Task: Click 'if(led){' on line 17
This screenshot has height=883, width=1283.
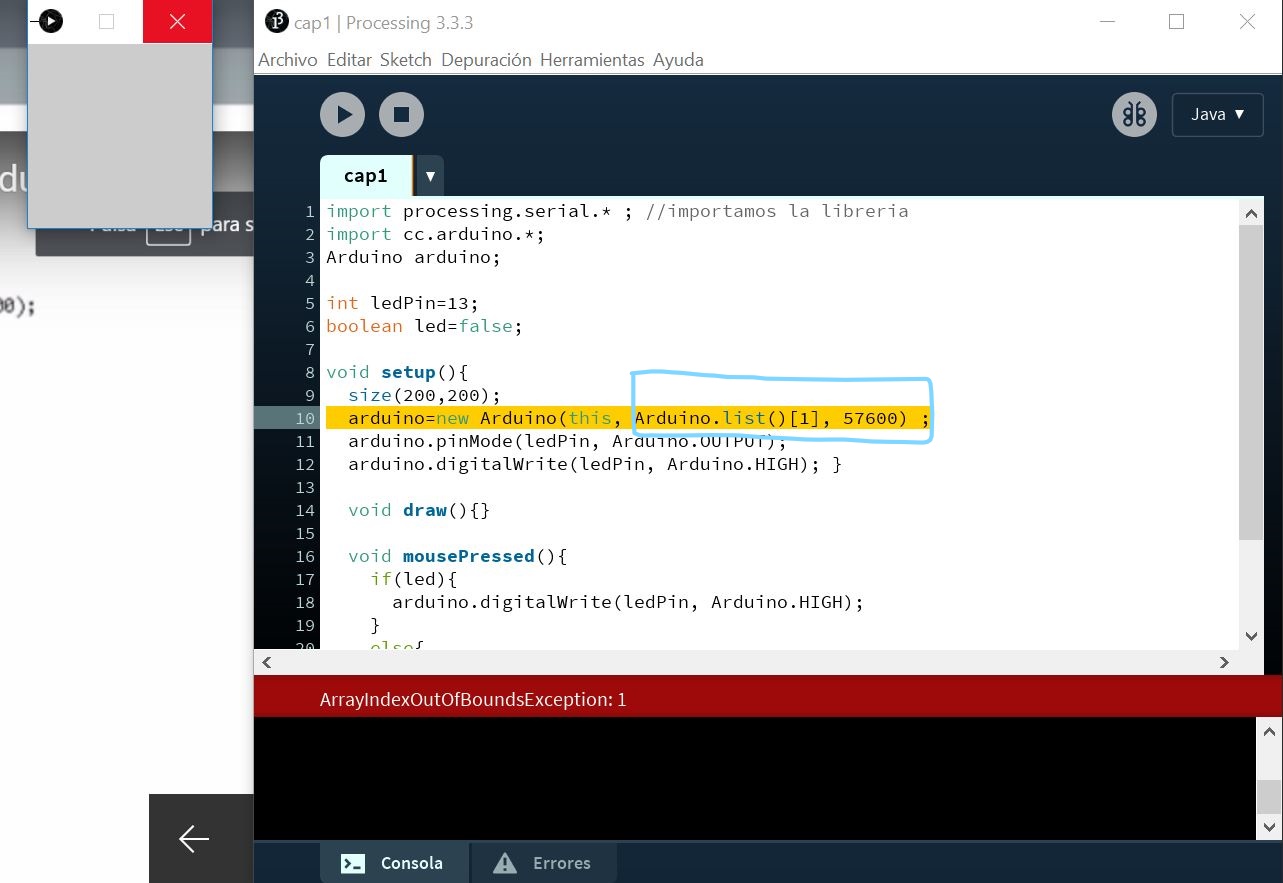Action: [x=413, y=579]
